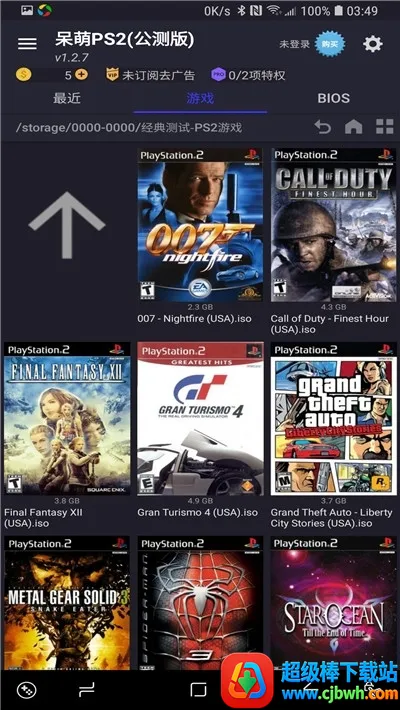Open the 007 Nightfire game cover

(200, 225)
